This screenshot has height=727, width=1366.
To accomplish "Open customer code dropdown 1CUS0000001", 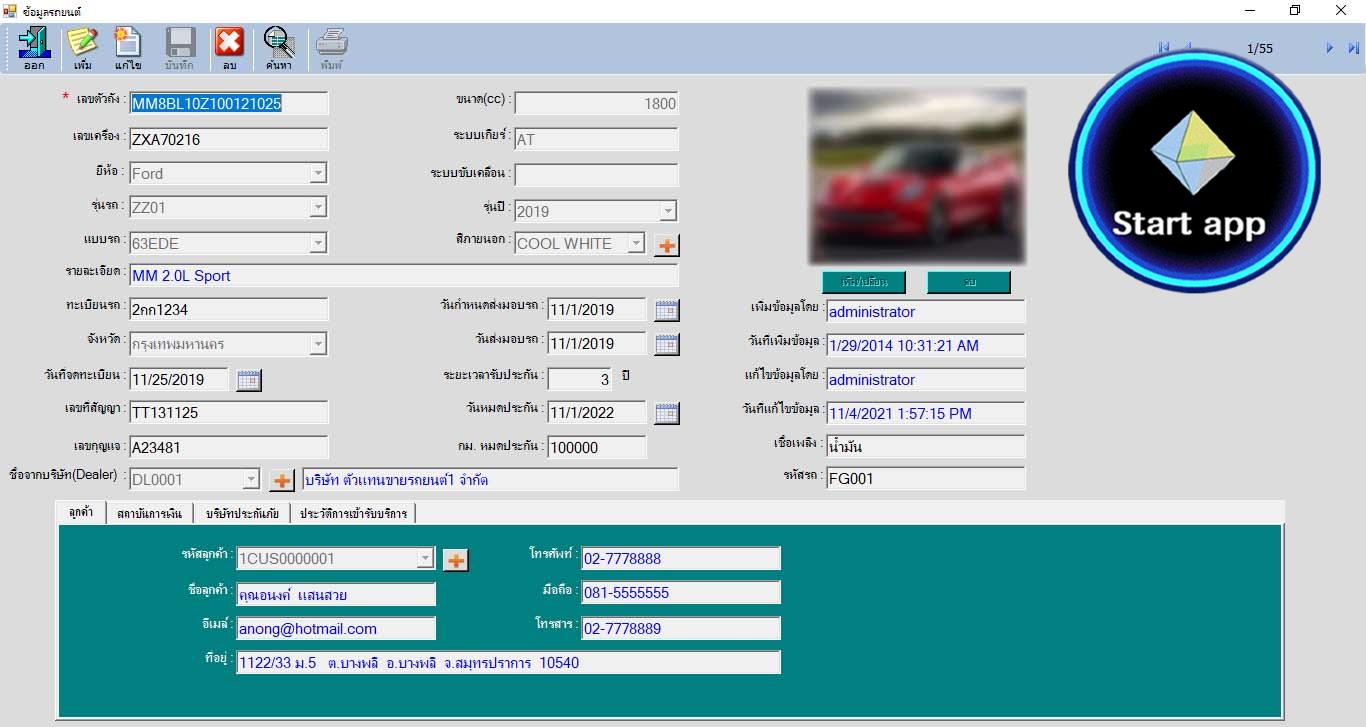I will click(x=425, y=558).
